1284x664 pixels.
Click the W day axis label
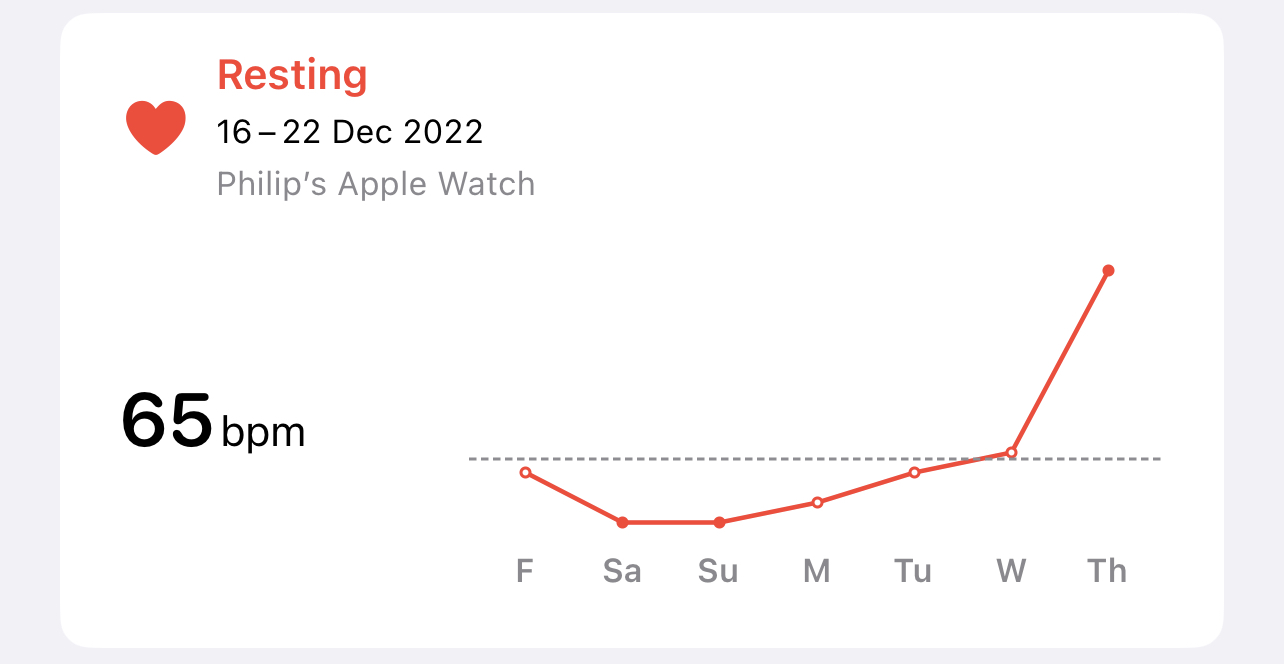point(1011,571)
